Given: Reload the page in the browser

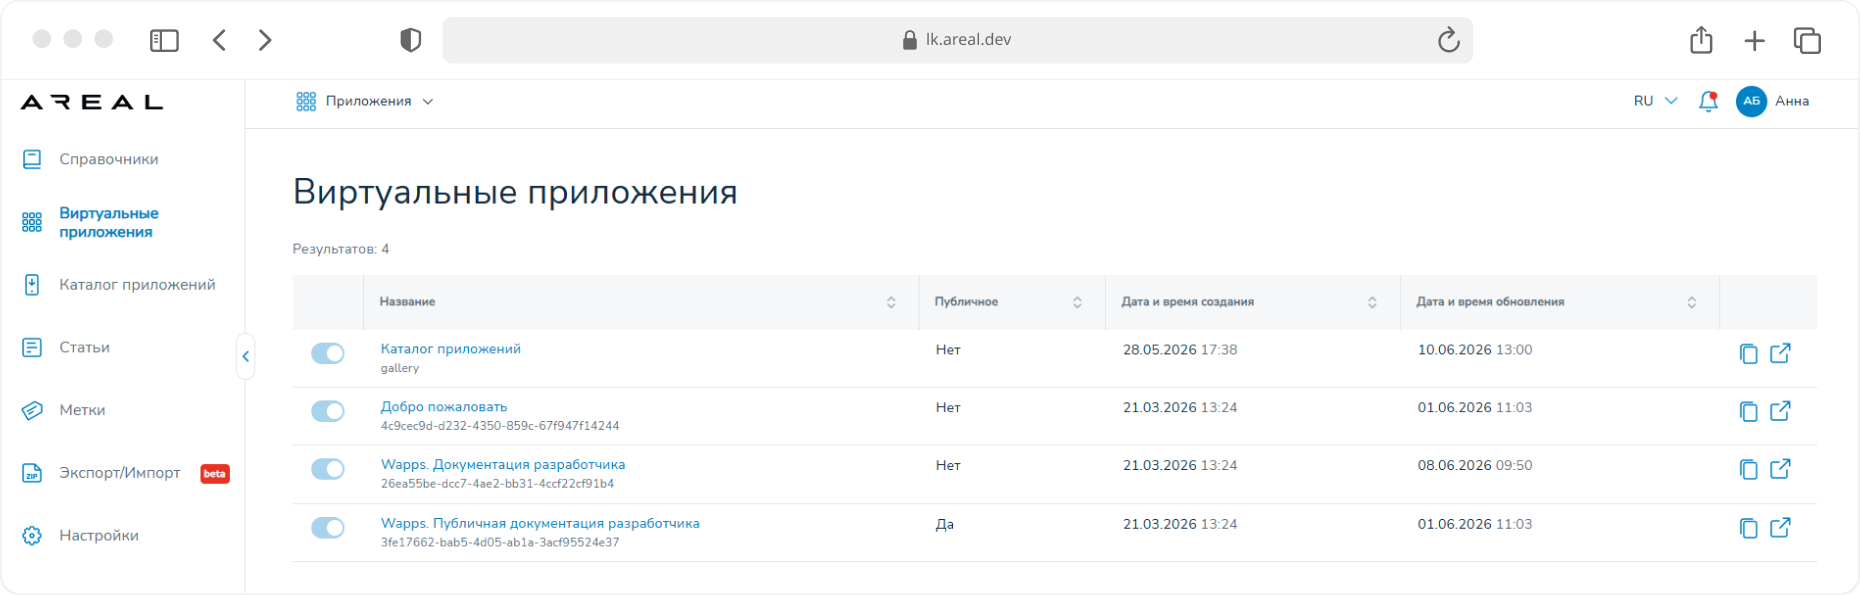Looking at the screenshot, I should point(1448,40).
